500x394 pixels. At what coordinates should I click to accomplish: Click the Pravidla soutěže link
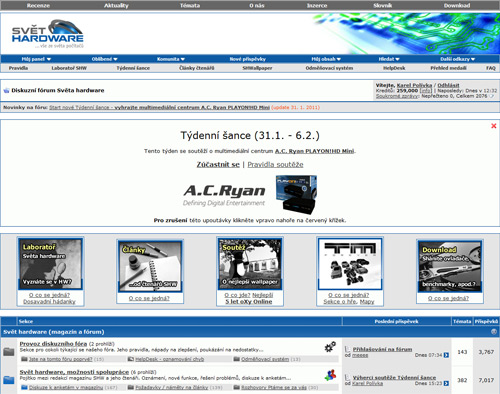click(x=275, y=164)
